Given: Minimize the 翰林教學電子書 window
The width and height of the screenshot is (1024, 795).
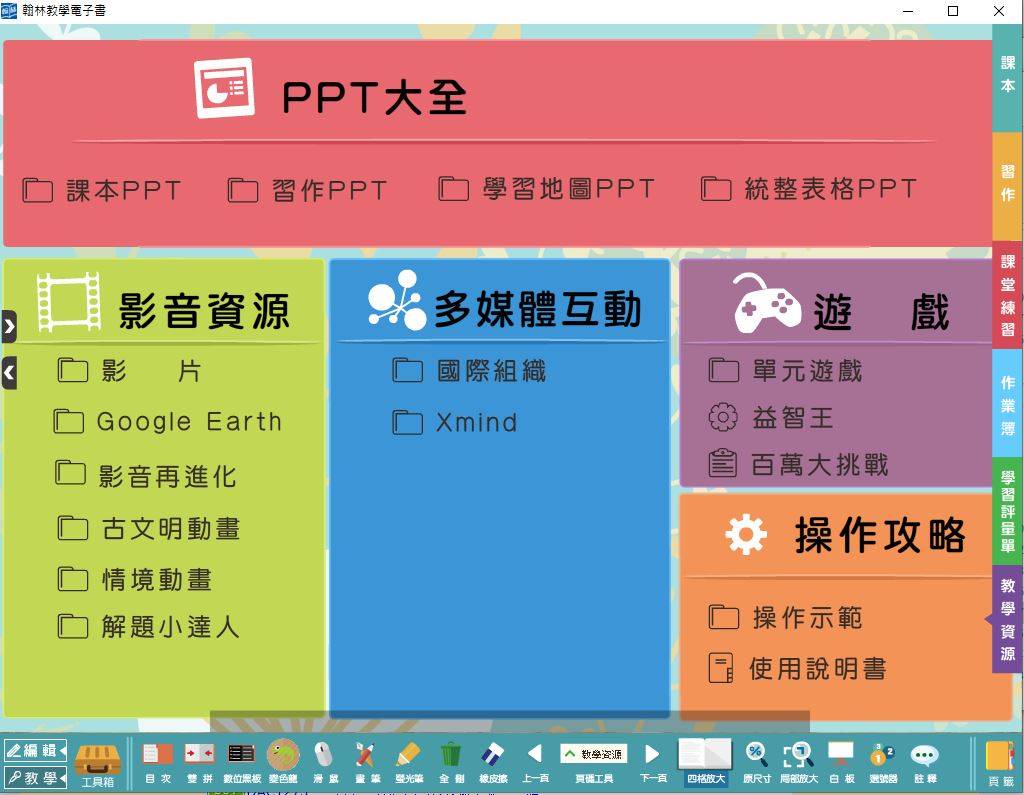Looking at the screenshot, I should pyautogui.click(x=907, y=10).
